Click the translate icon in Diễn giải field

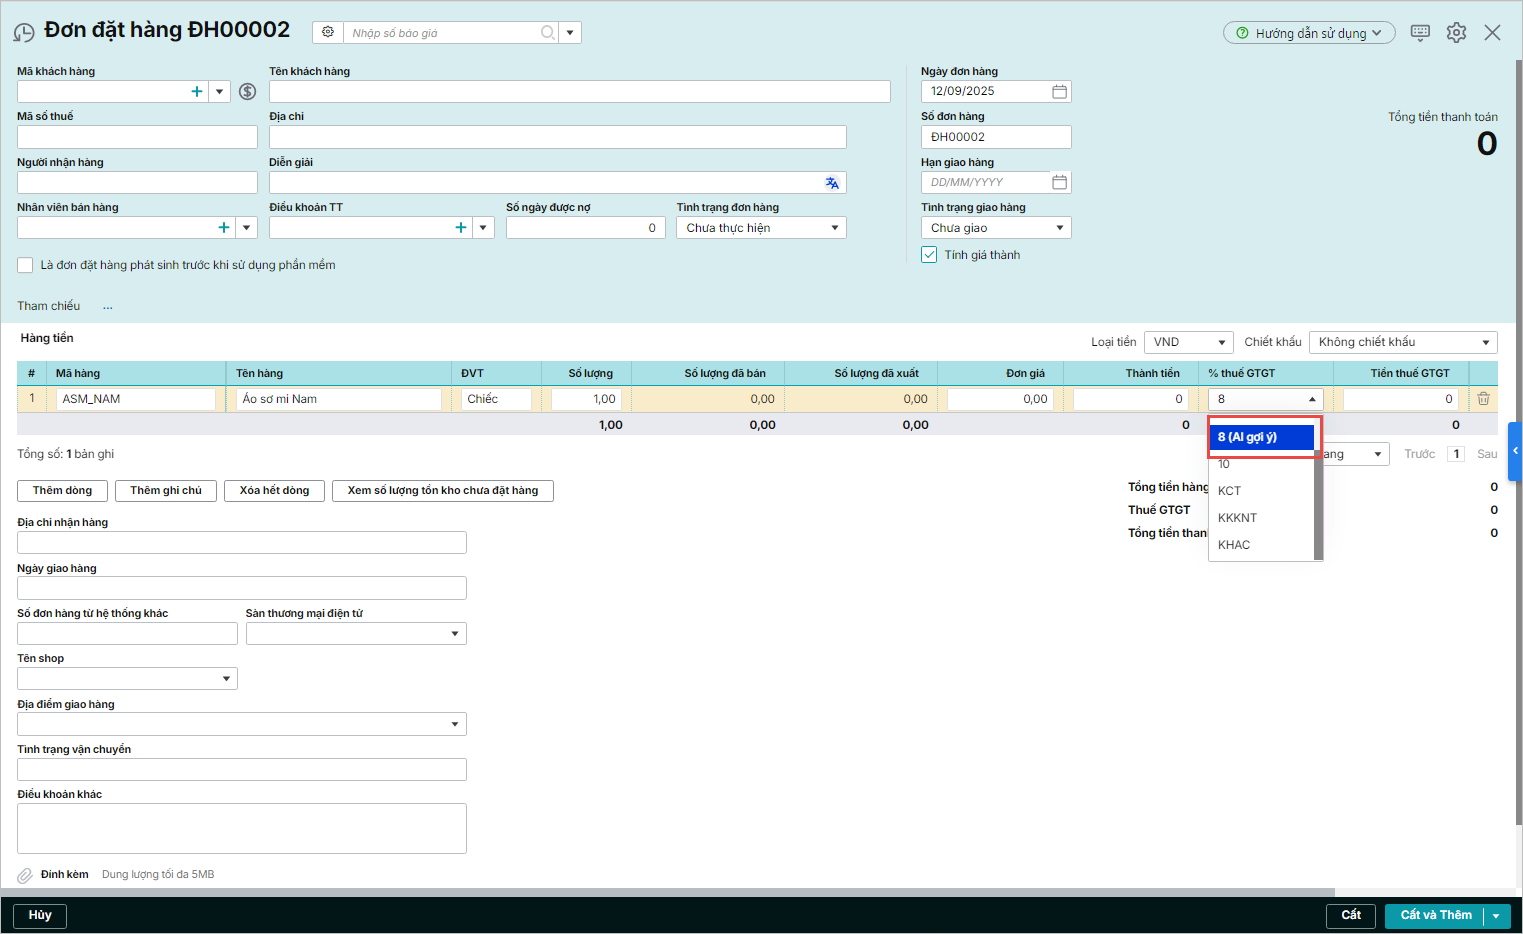point(831,183)
